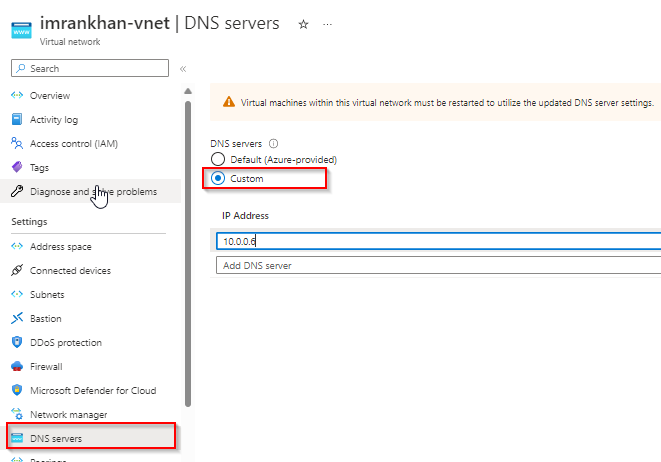Go to Bastion
661x462 pixels.
(x=46, y=319)
